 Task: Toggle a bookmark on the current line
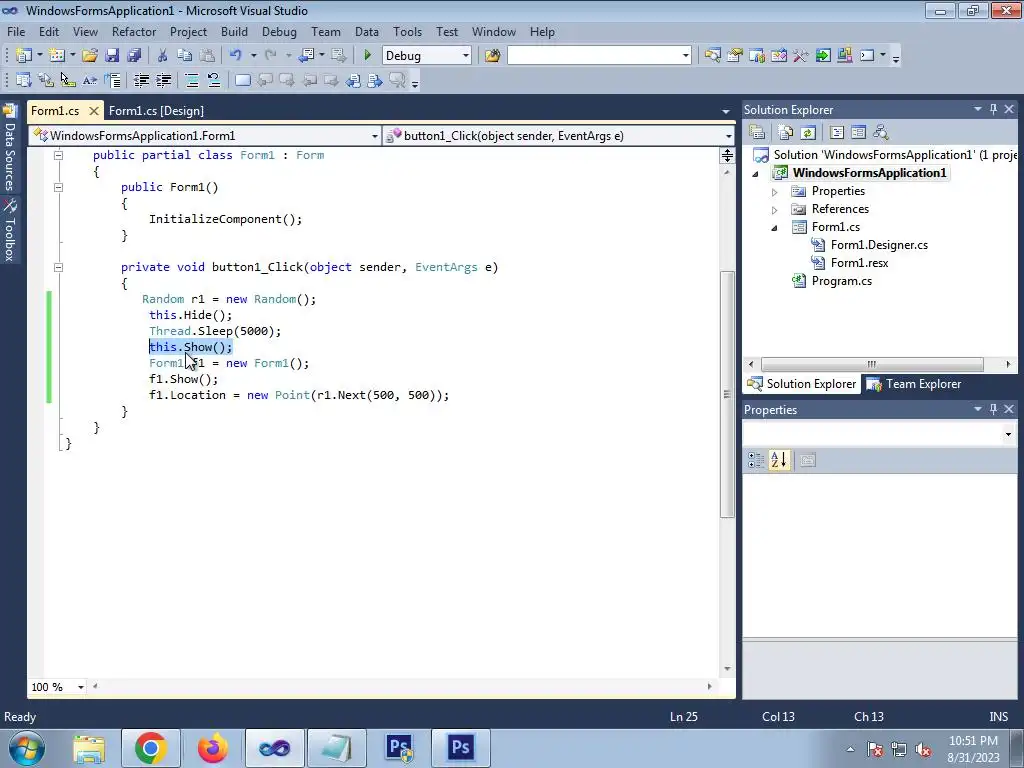(242, 80)
